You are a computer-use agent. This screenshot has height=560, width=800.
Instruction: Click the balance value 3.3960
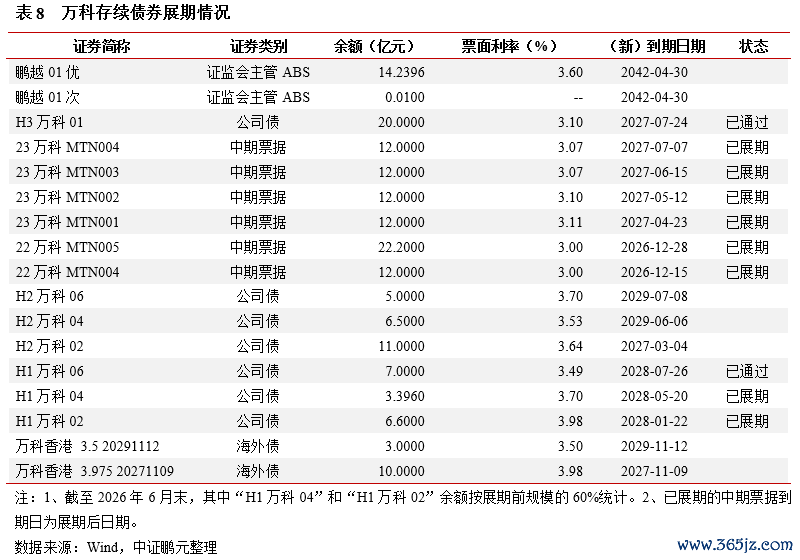coord(405,396)
